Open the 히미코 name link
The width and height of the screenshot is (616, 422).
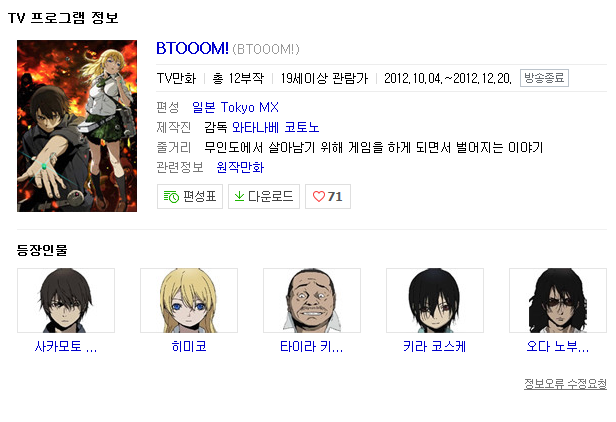pyautogui.click(x=189, y=347)
